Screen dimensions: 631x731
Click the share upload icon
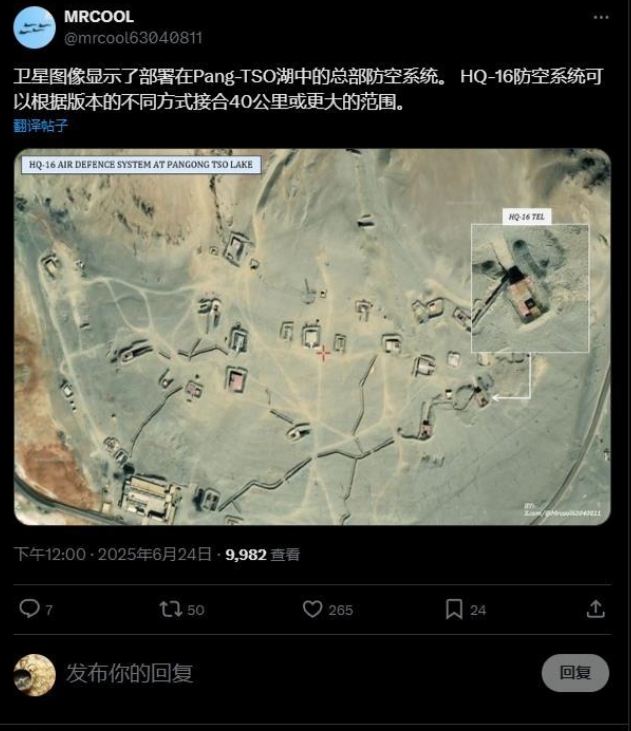(x=596, y=608)
